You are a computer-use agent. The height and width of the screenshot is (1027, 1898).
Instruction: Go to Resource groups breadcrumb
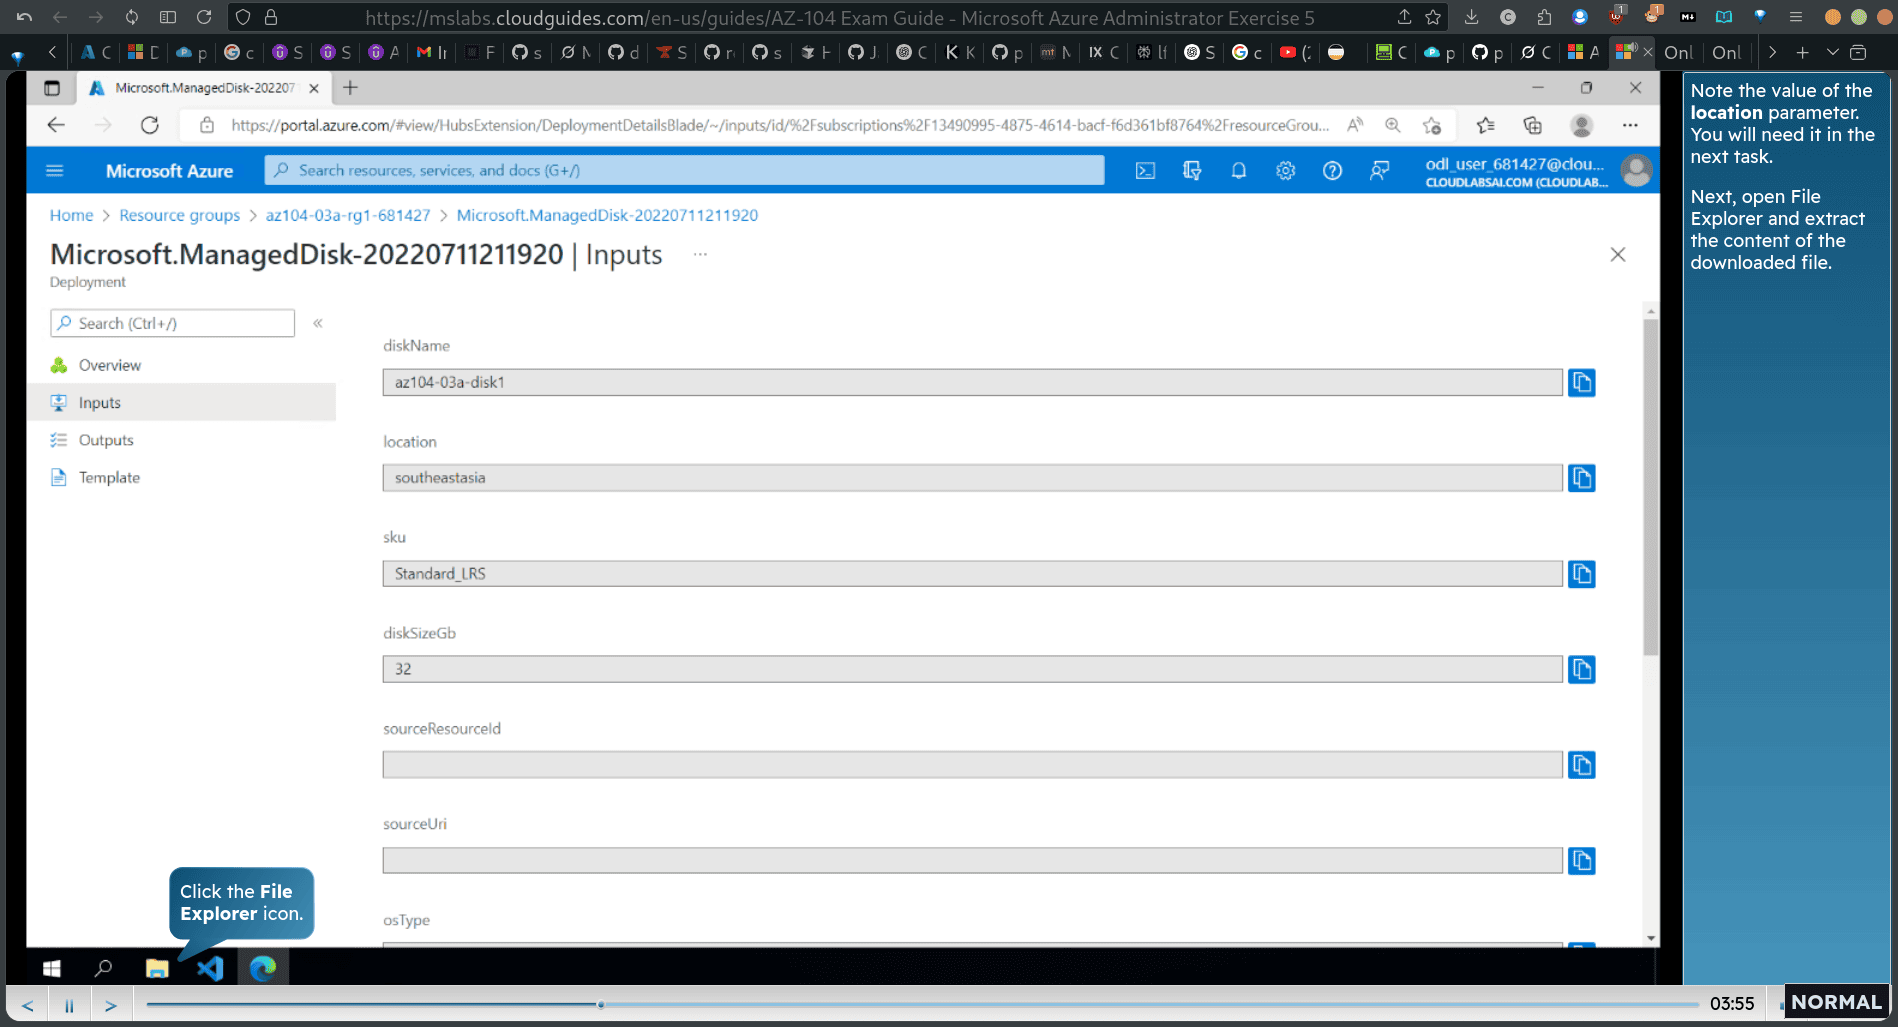click(179, 215)
